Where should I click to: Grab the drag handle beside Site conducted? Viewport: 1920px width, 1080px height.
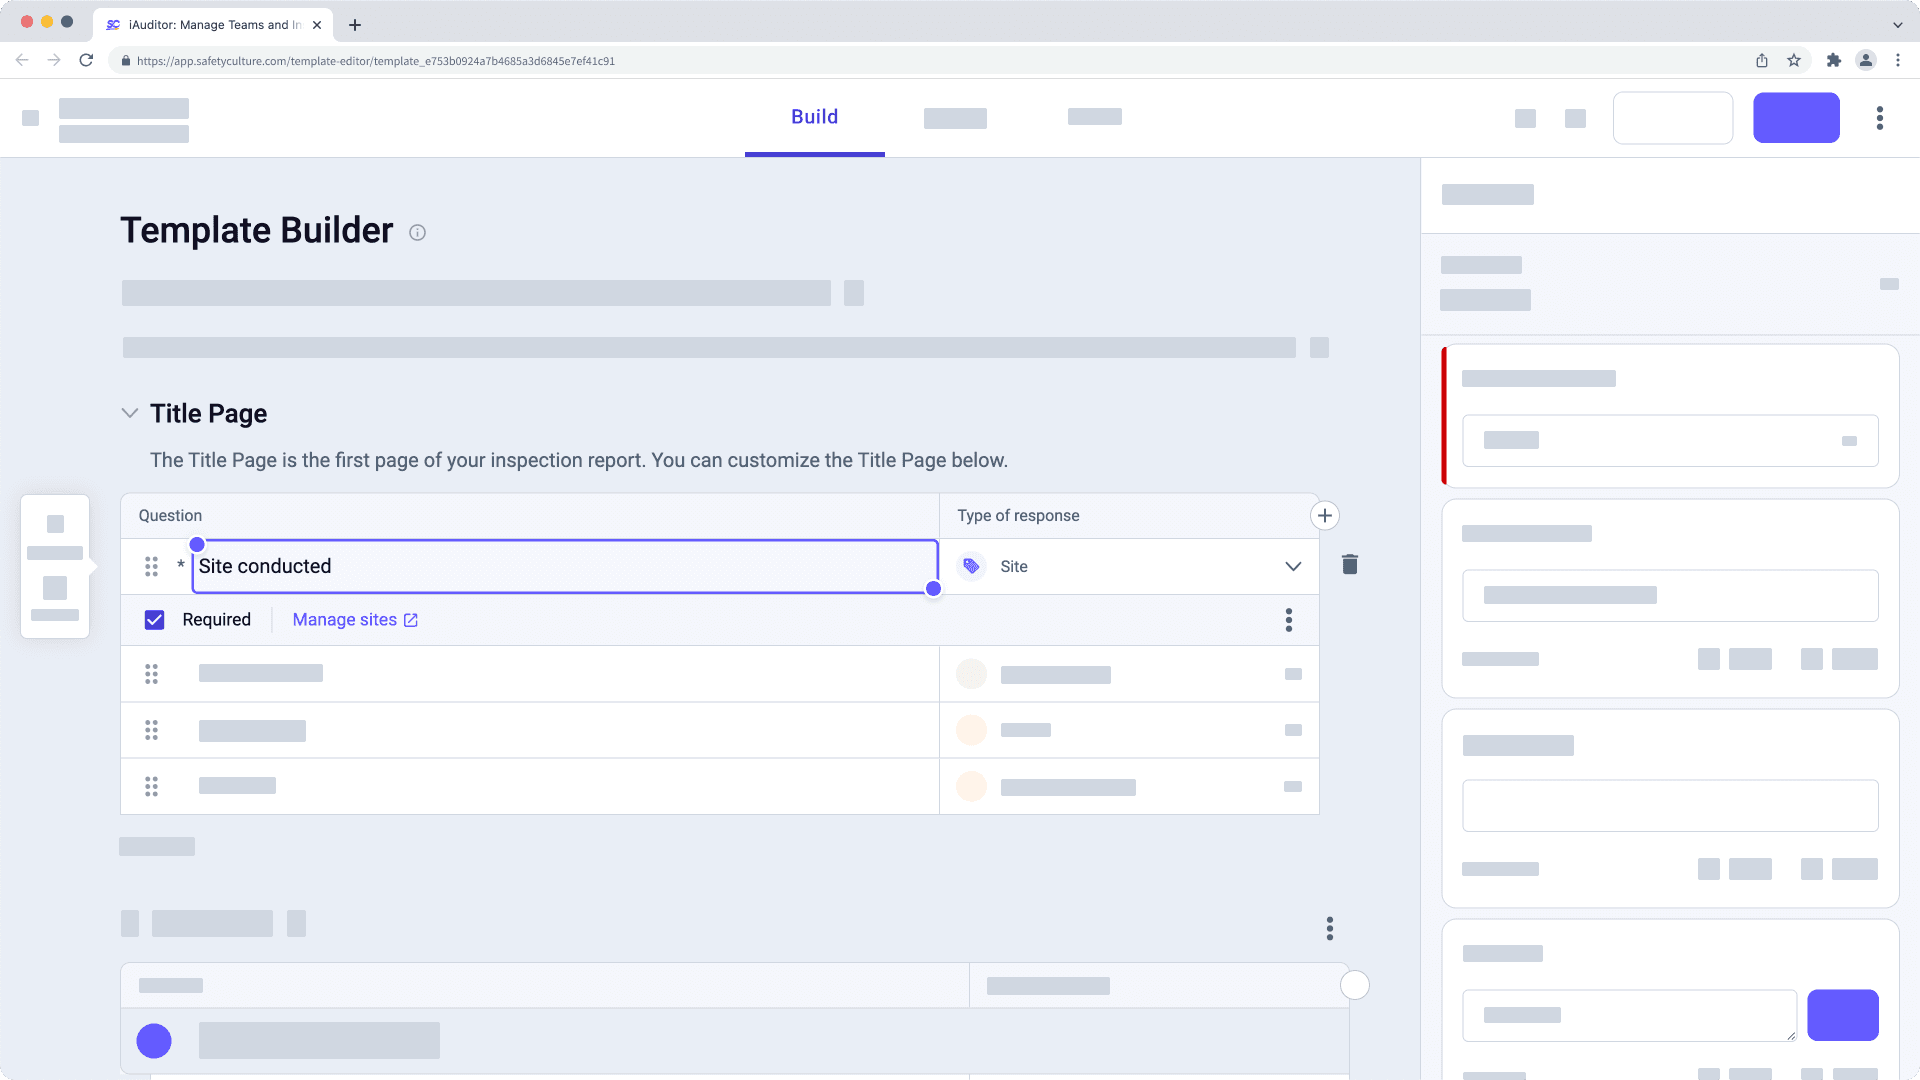click(x=152, y=566)
